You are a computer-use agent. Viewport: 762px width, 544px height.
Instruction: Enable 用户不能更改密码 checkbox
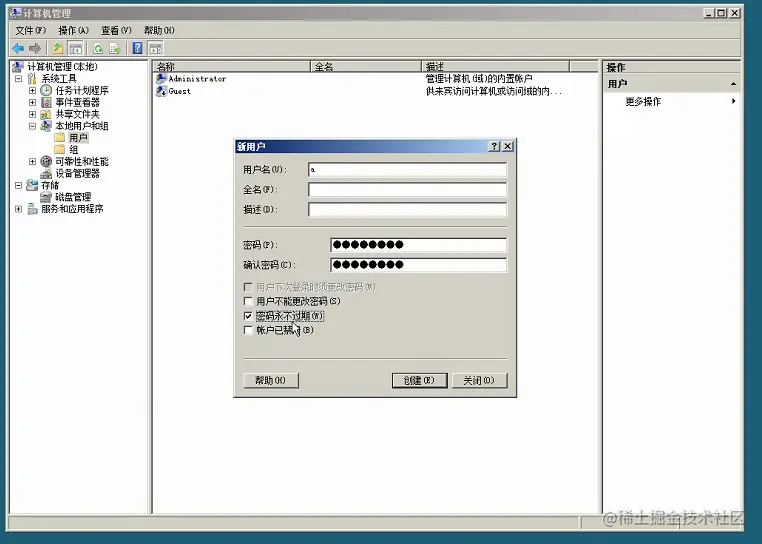click(x=248, y=301)
